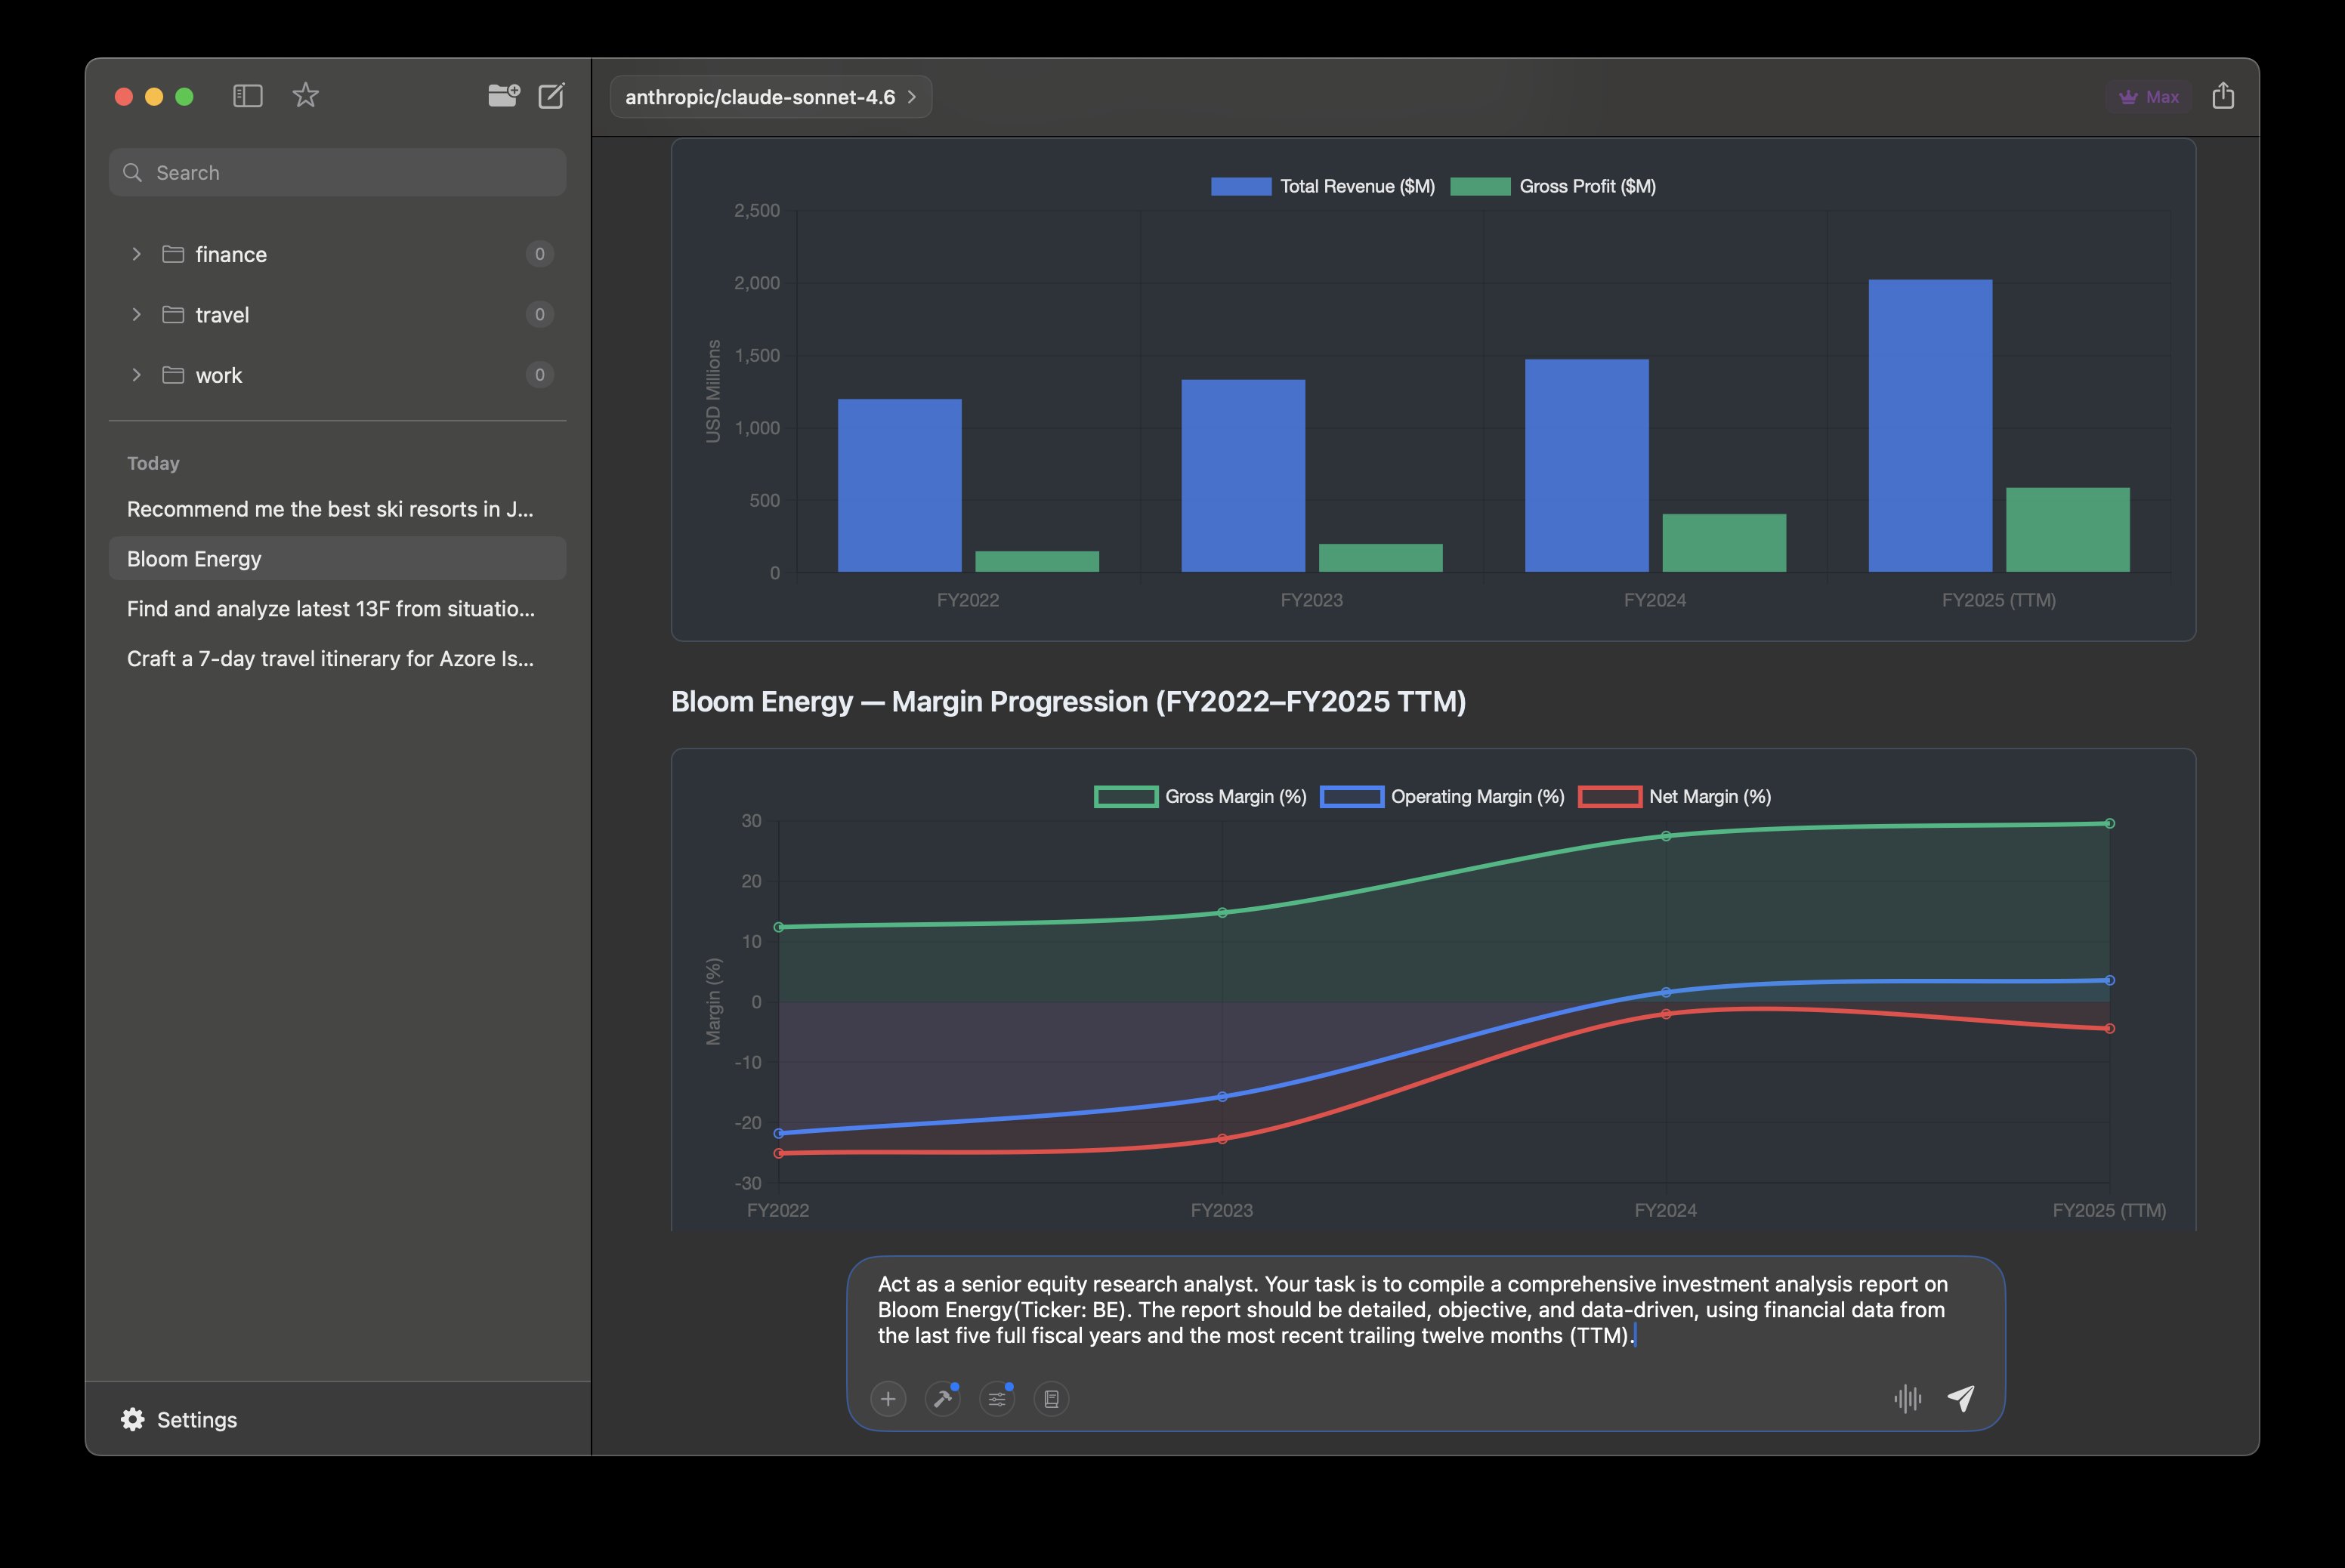Open Settings at the sidebar bottom
Viewport: 2345px width, 1568px height.
pos(180,1419)
